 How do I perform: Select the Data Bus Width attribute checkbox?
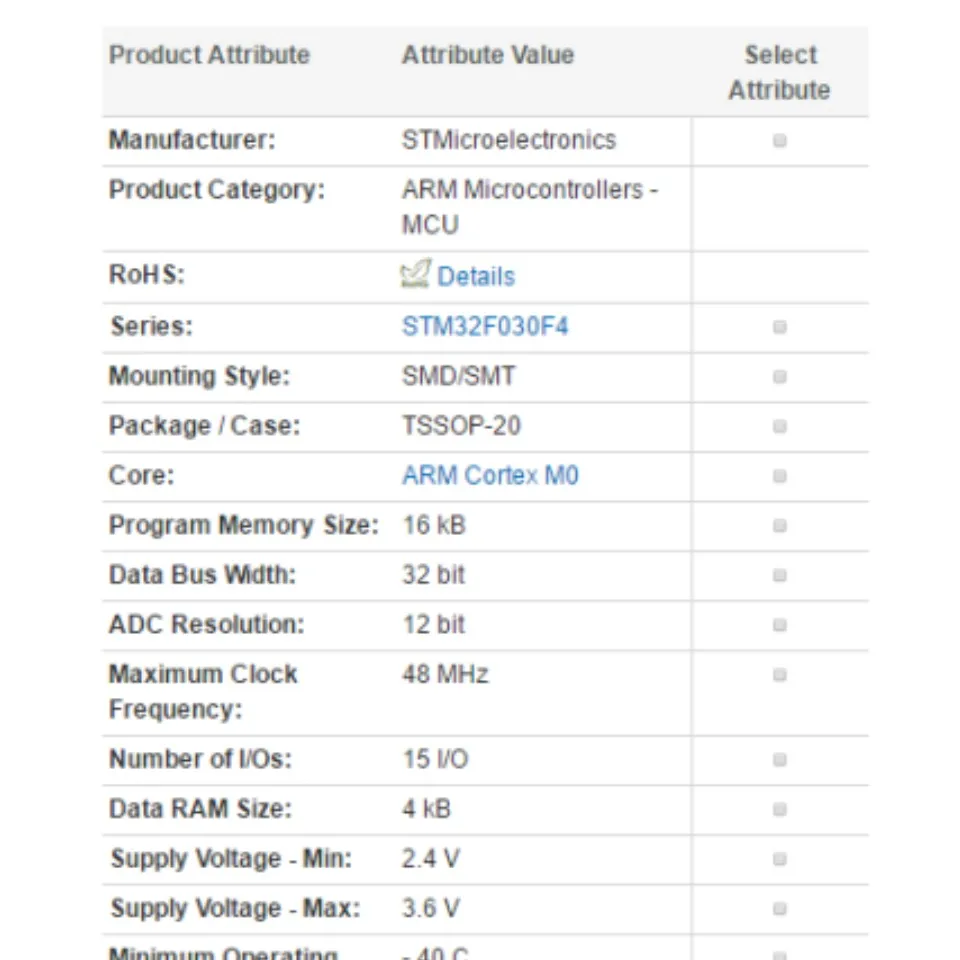click(x=782, y=573)
